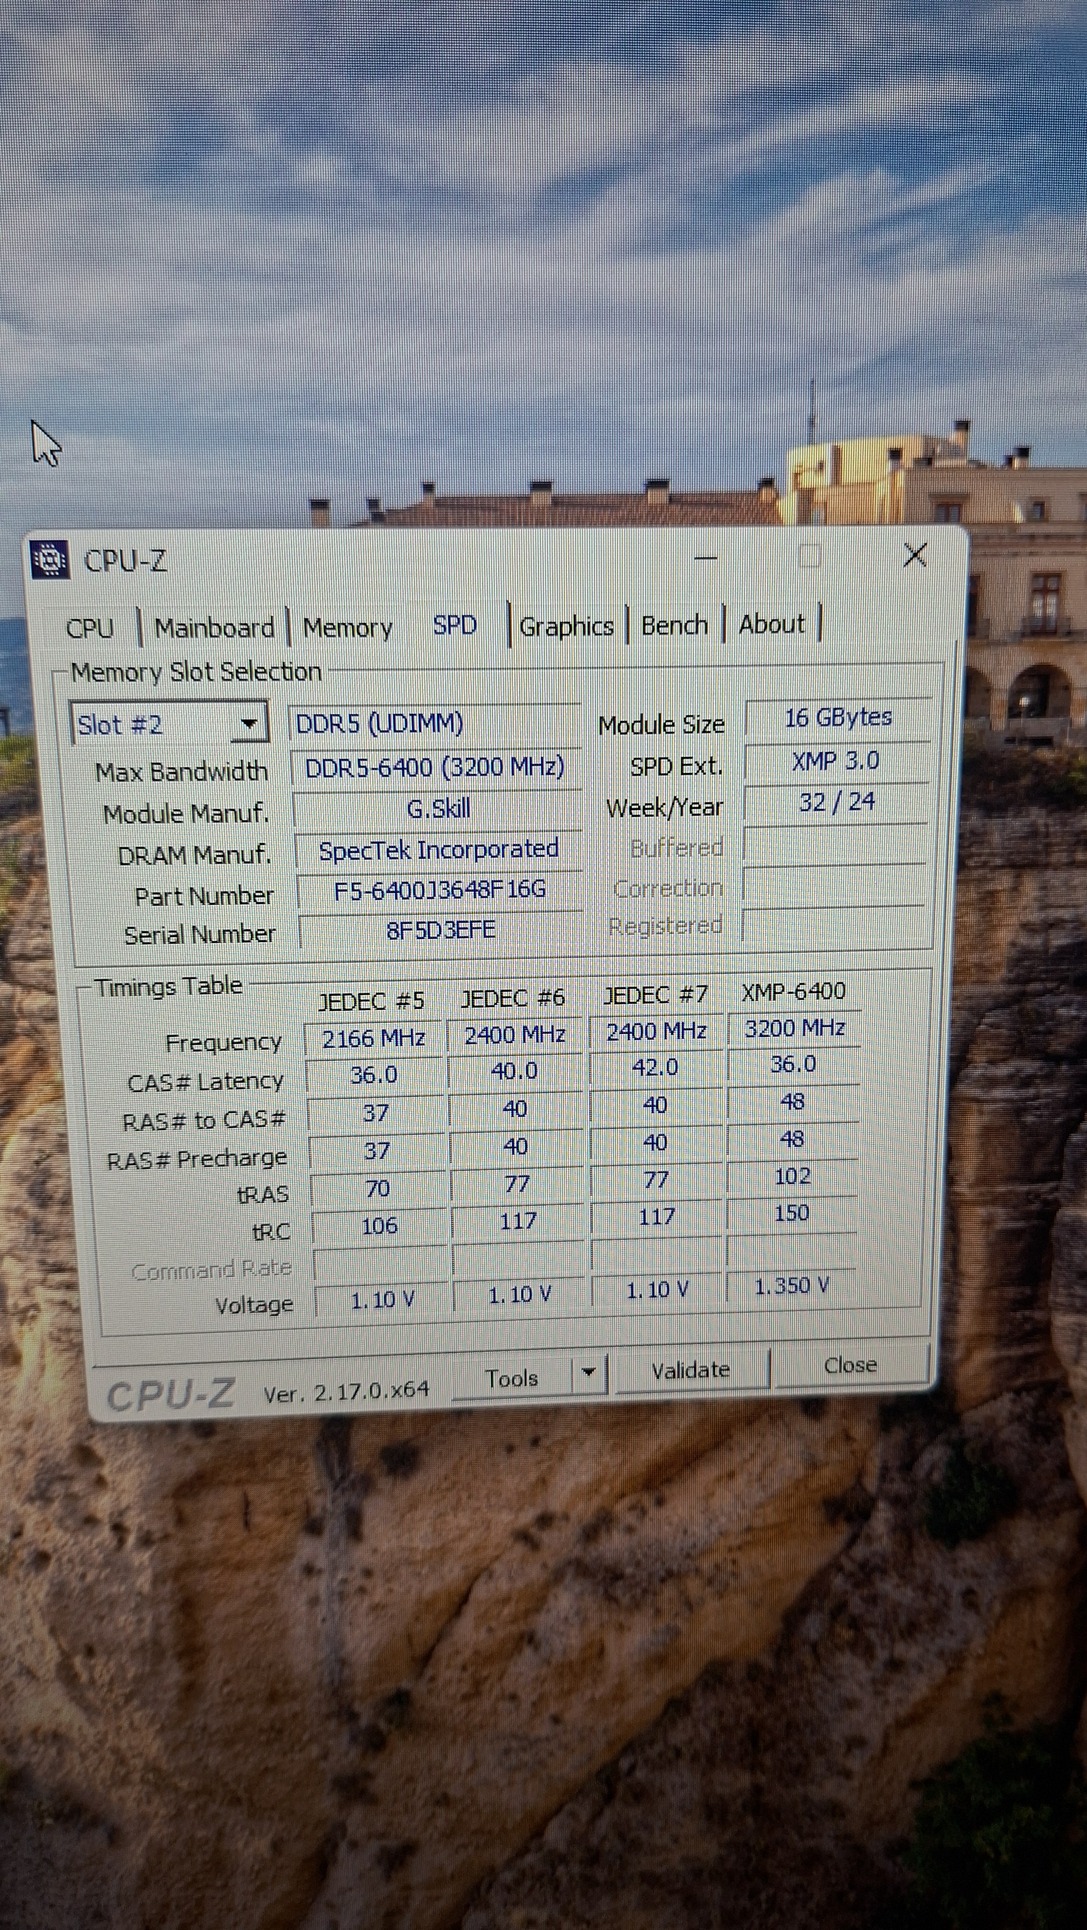The width and height of the screenshot is (1087, 1930).
Task: Open the Bench tab
Action: 675,625
